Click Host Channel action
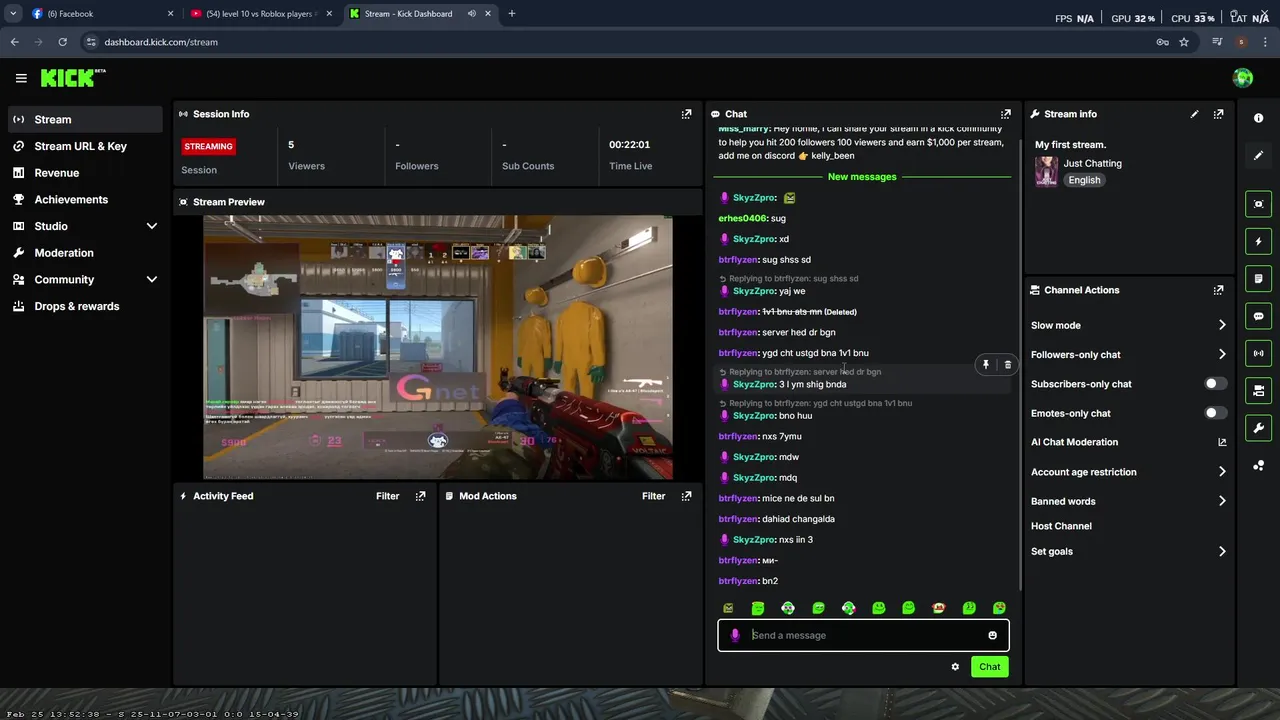The height and width of the screenshot is (720, 1280). click(1061, 526)
